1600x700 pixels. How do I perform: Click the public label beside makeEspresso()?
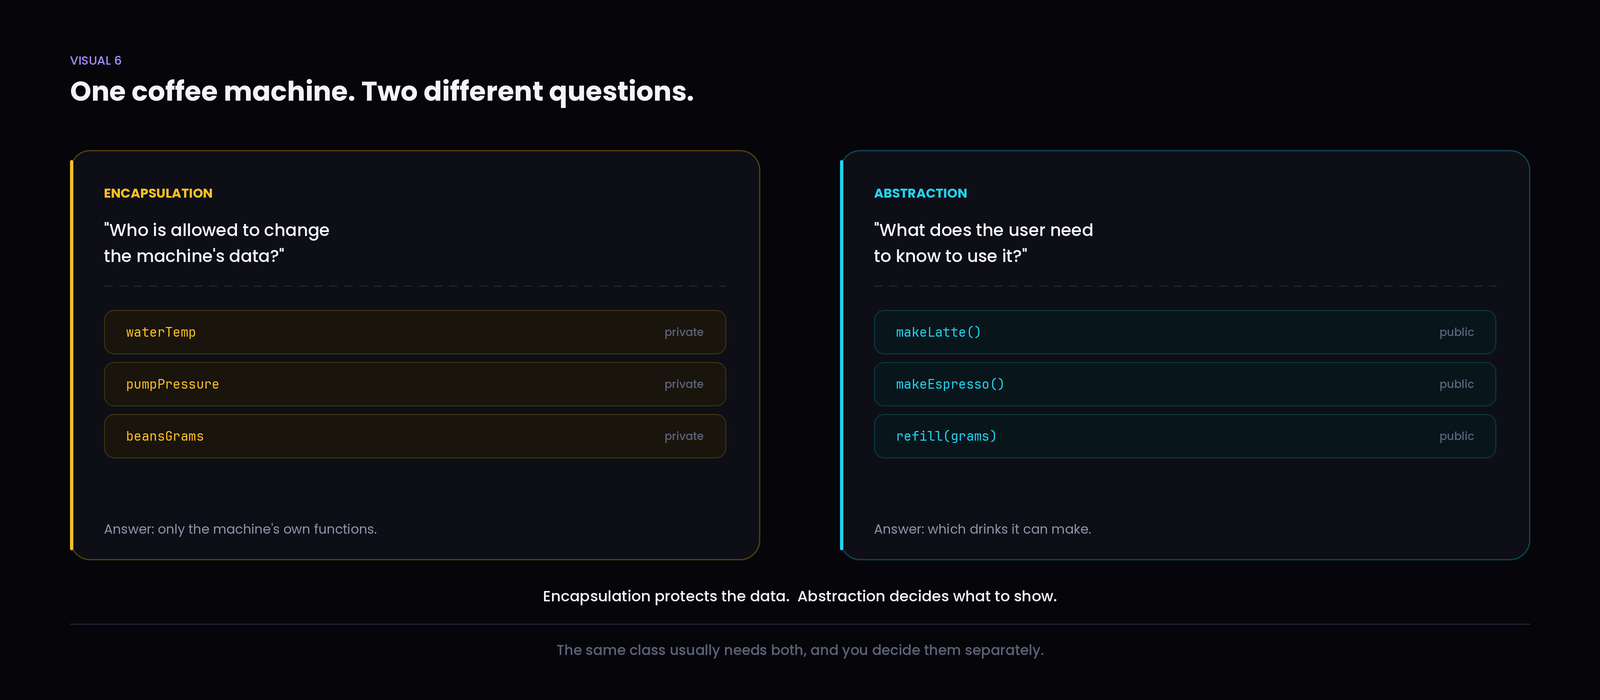[x=1456, y=384]
